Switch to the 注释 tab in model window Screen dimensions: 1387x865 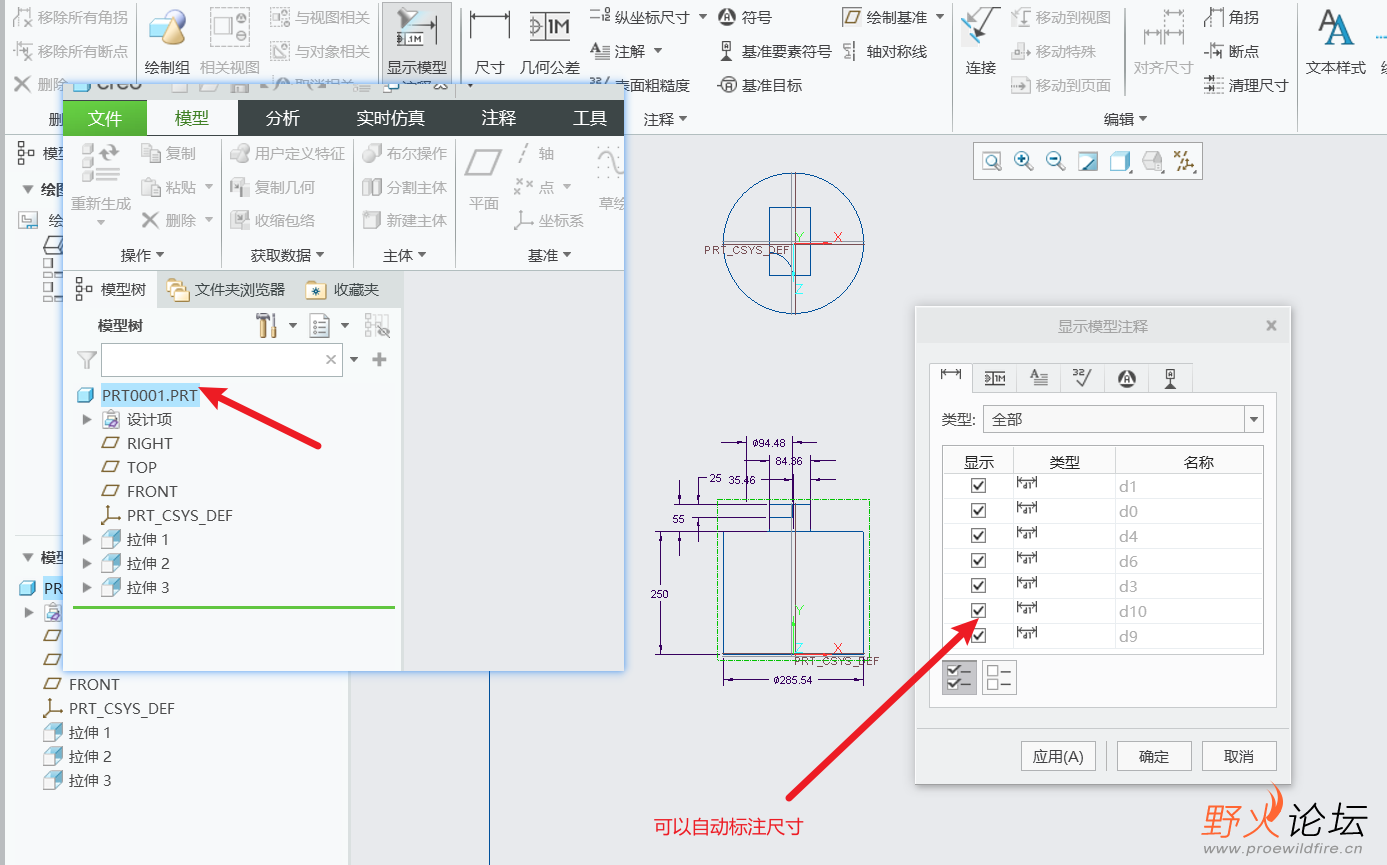tap(499, 118)
